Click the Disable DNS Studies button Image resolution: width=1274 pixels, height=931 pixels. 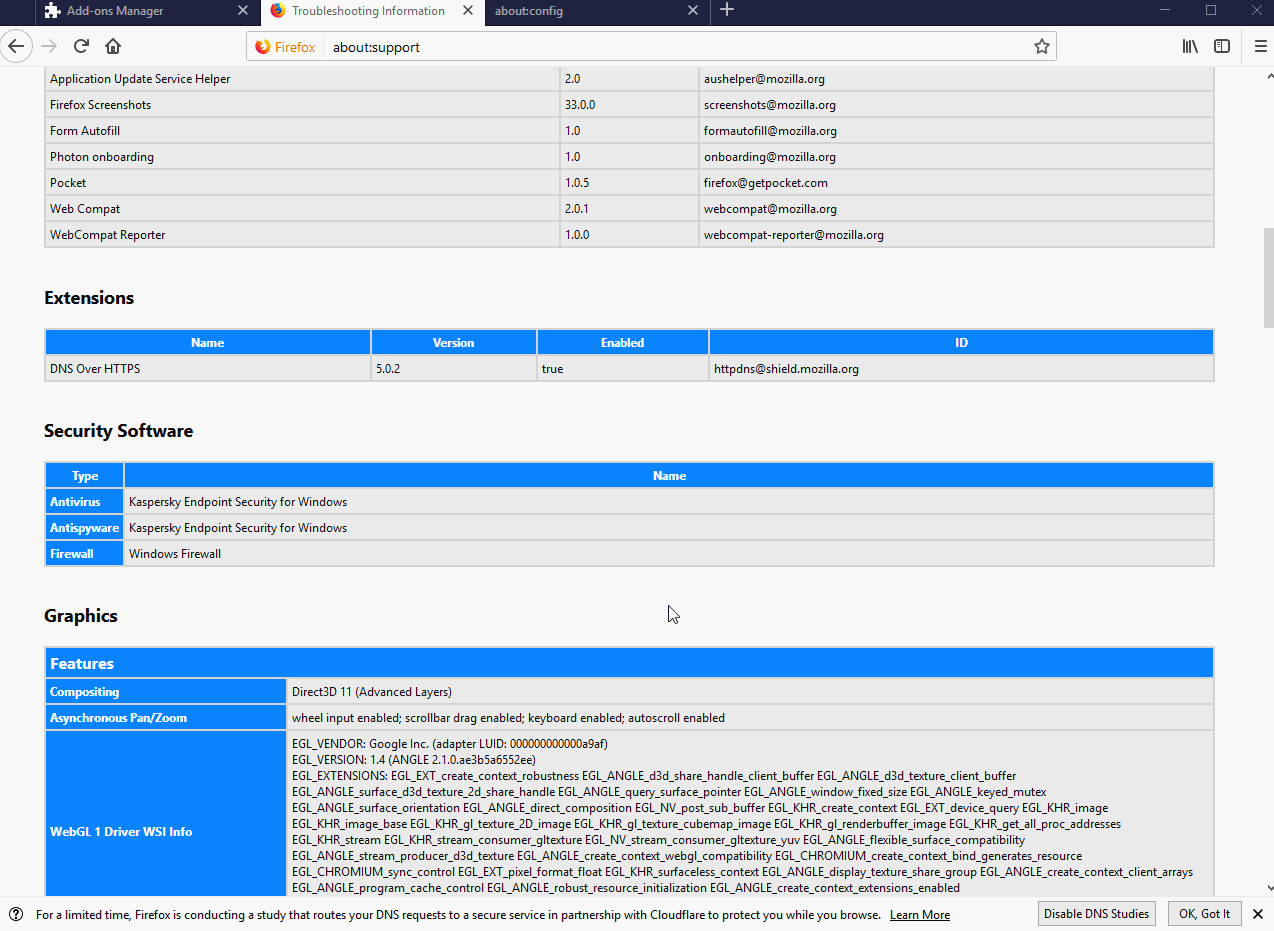point(1097,914)
